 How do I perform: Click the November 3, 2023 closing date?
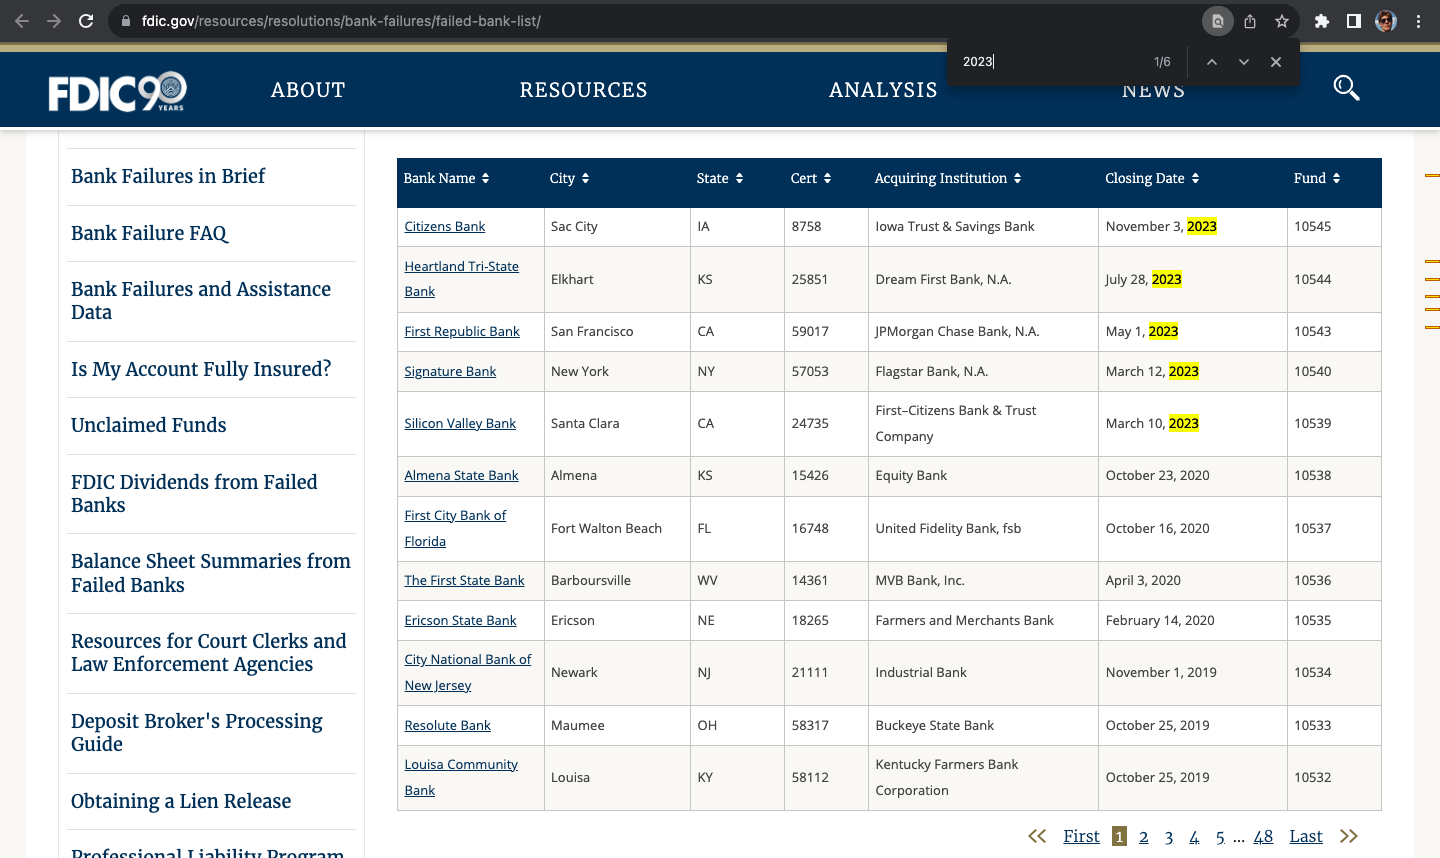[1161, 226]
